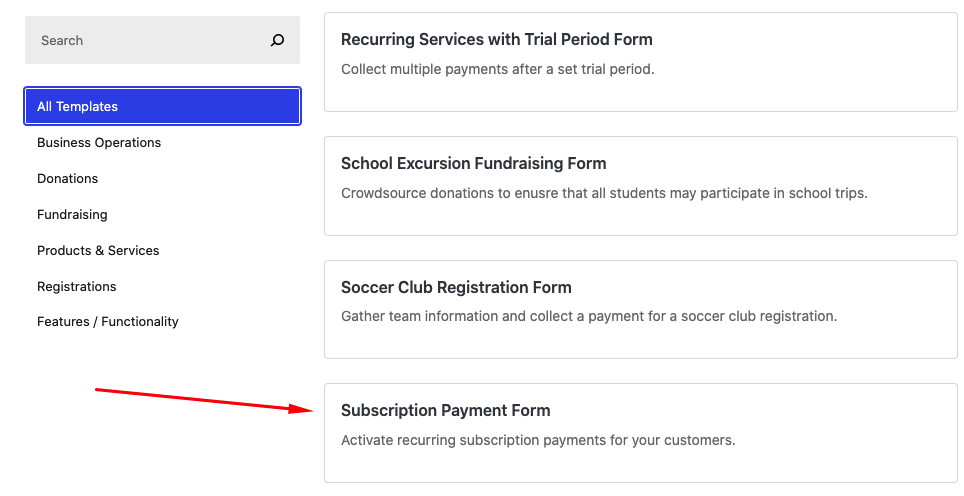The image size is (964, 496).
Task: Choose the Products & Services category
Action: pyautogui.click(x=98, y=251)
